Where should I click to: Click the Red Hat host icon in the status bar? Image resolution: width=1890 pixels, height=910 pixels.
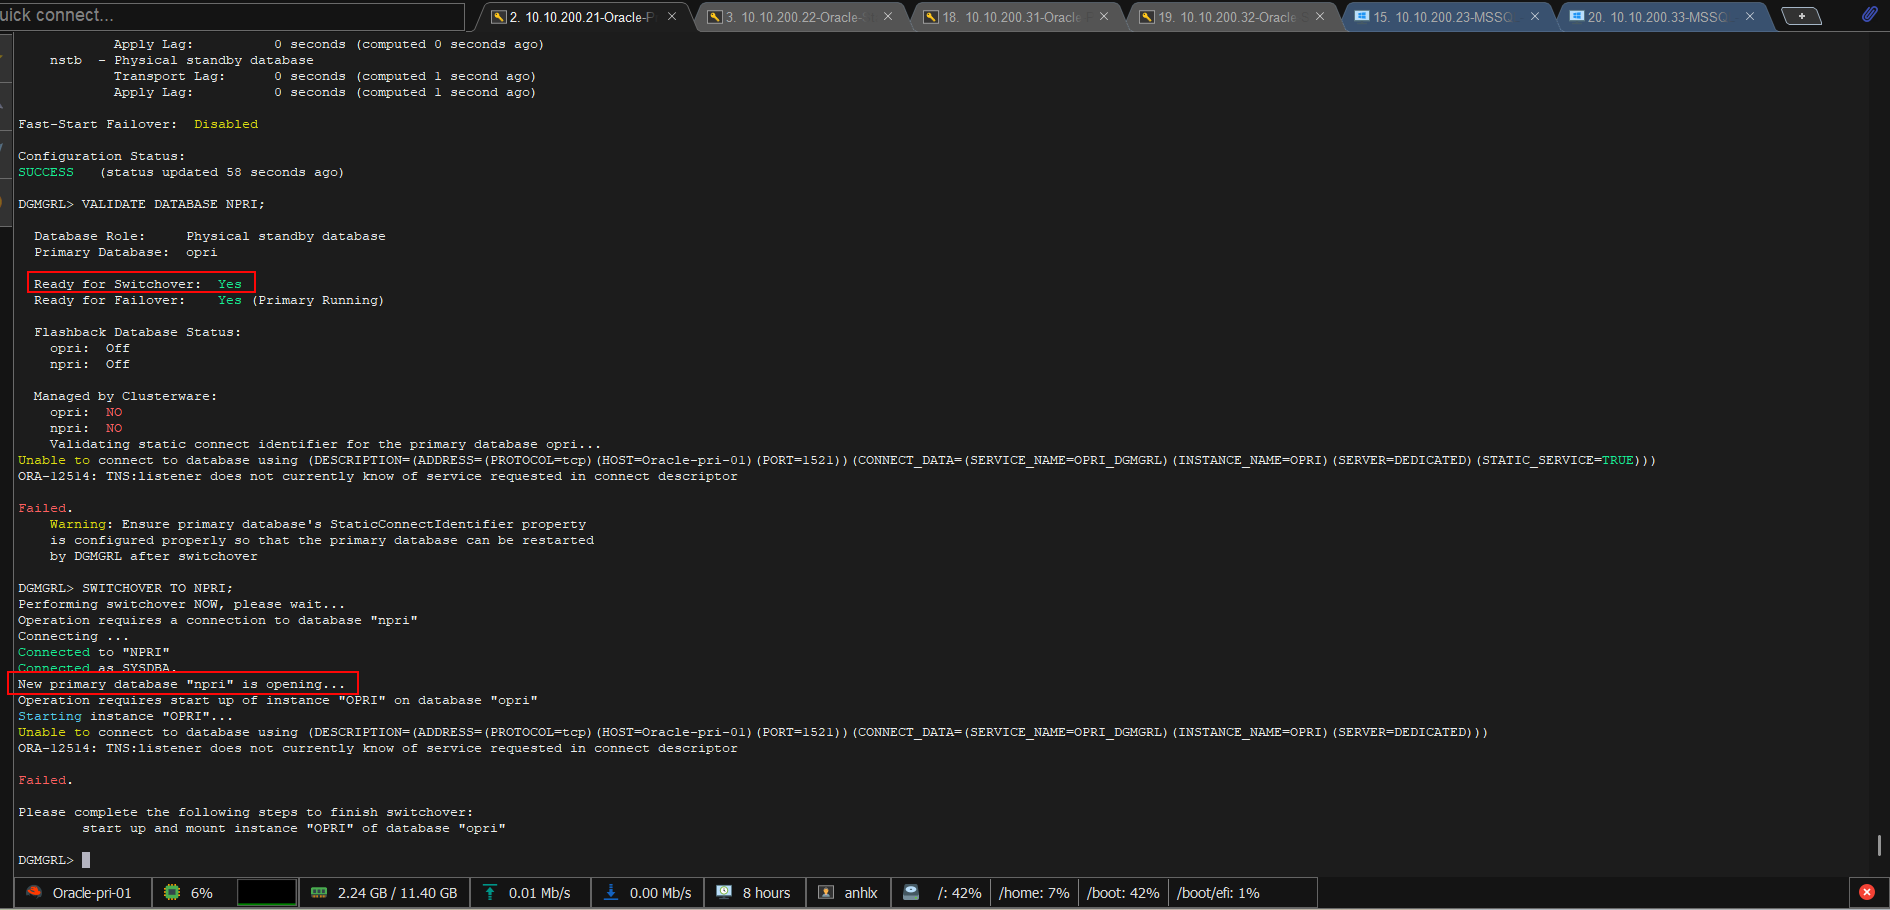tap(34, 892)
